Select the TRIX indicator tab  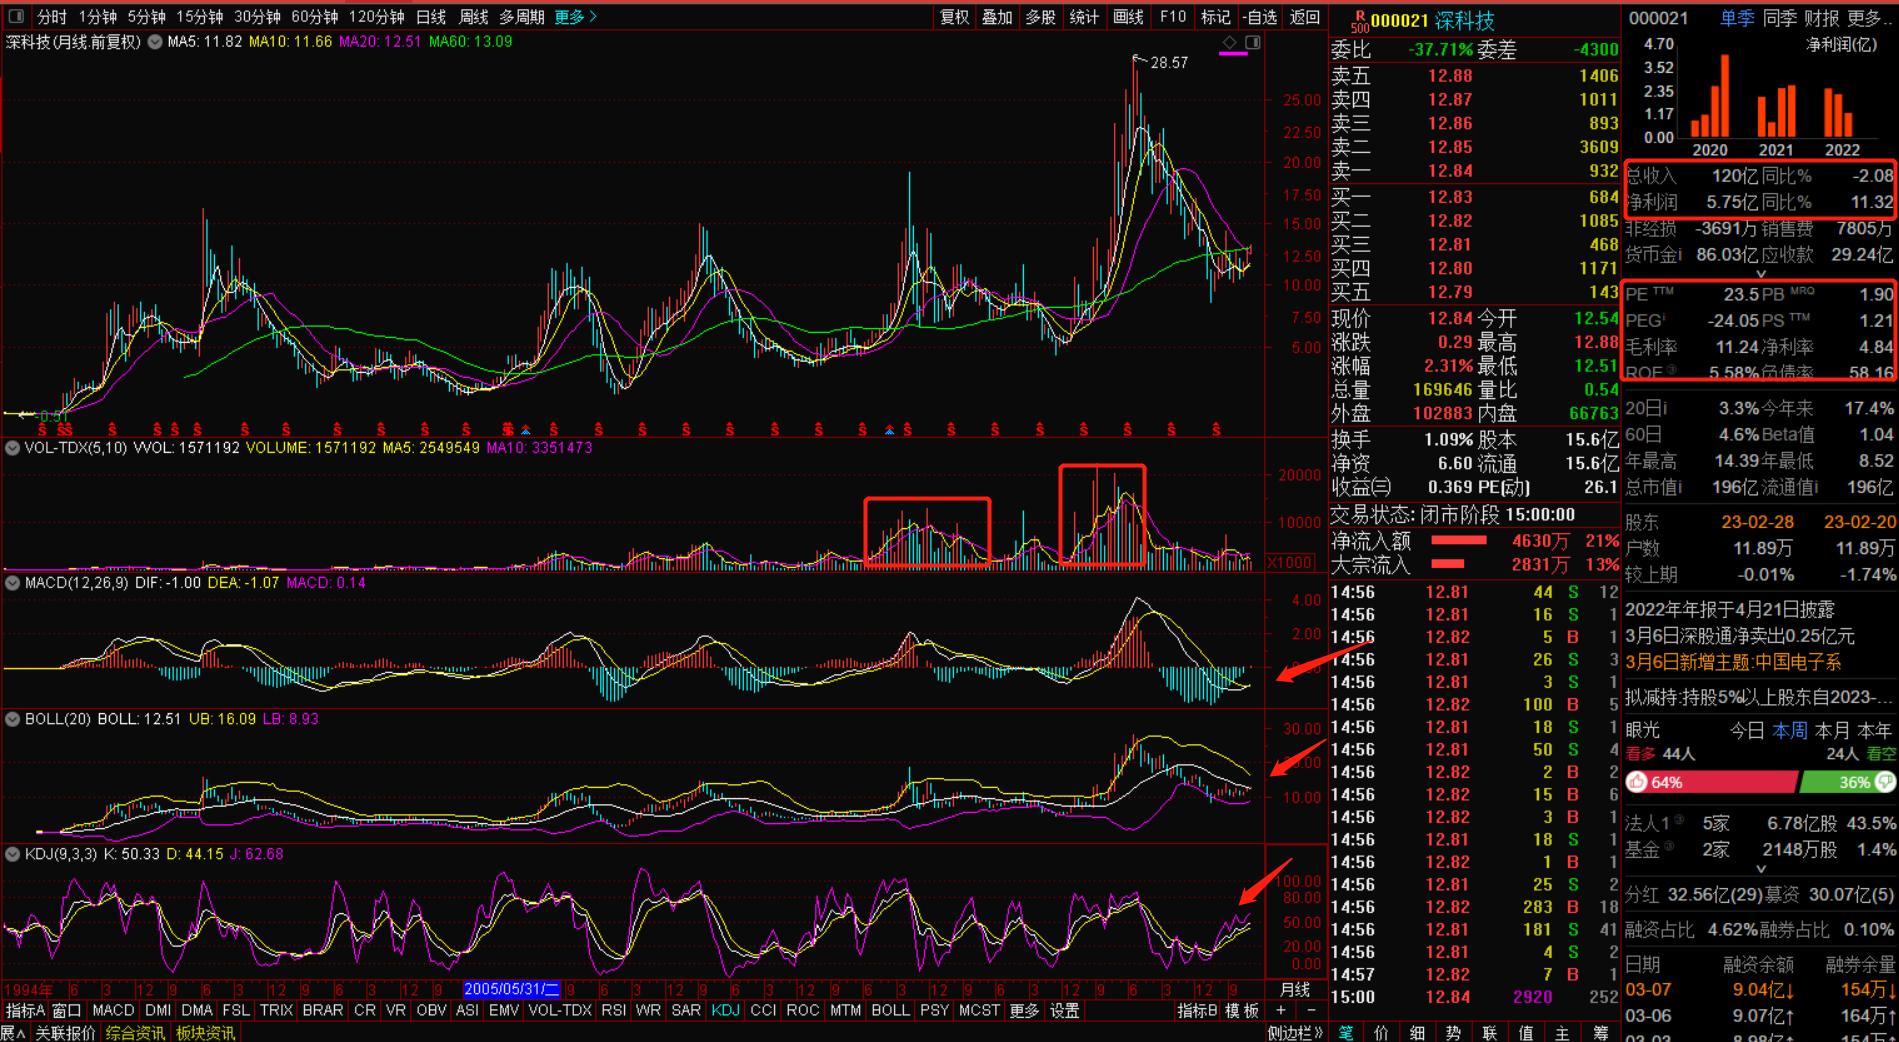[276, 1011]
